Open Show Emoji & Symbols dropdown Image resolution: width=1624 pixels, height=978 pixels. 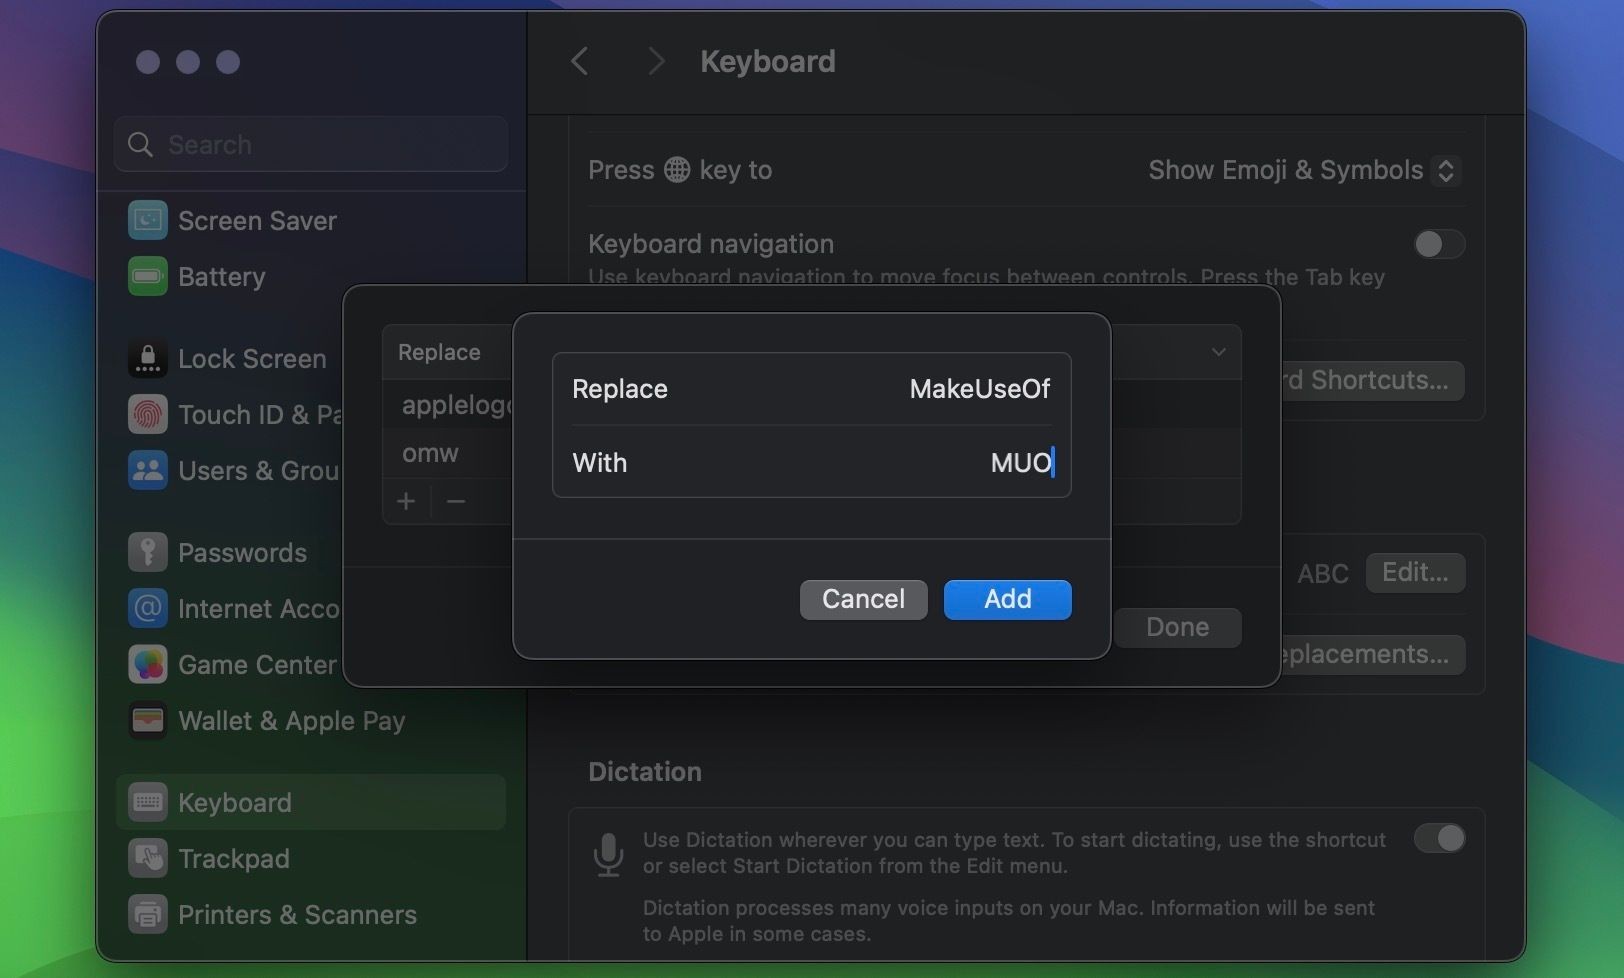tap(1304, 170)
